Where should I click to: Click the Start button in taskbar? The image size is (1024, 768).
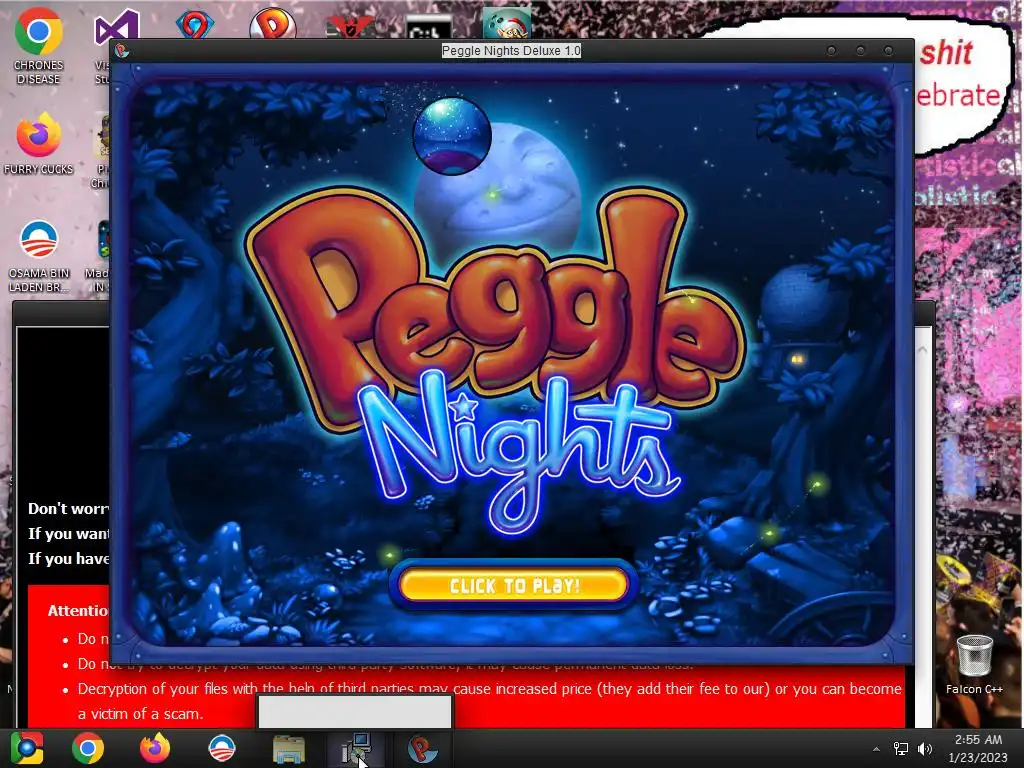click(x=27, y=748)
